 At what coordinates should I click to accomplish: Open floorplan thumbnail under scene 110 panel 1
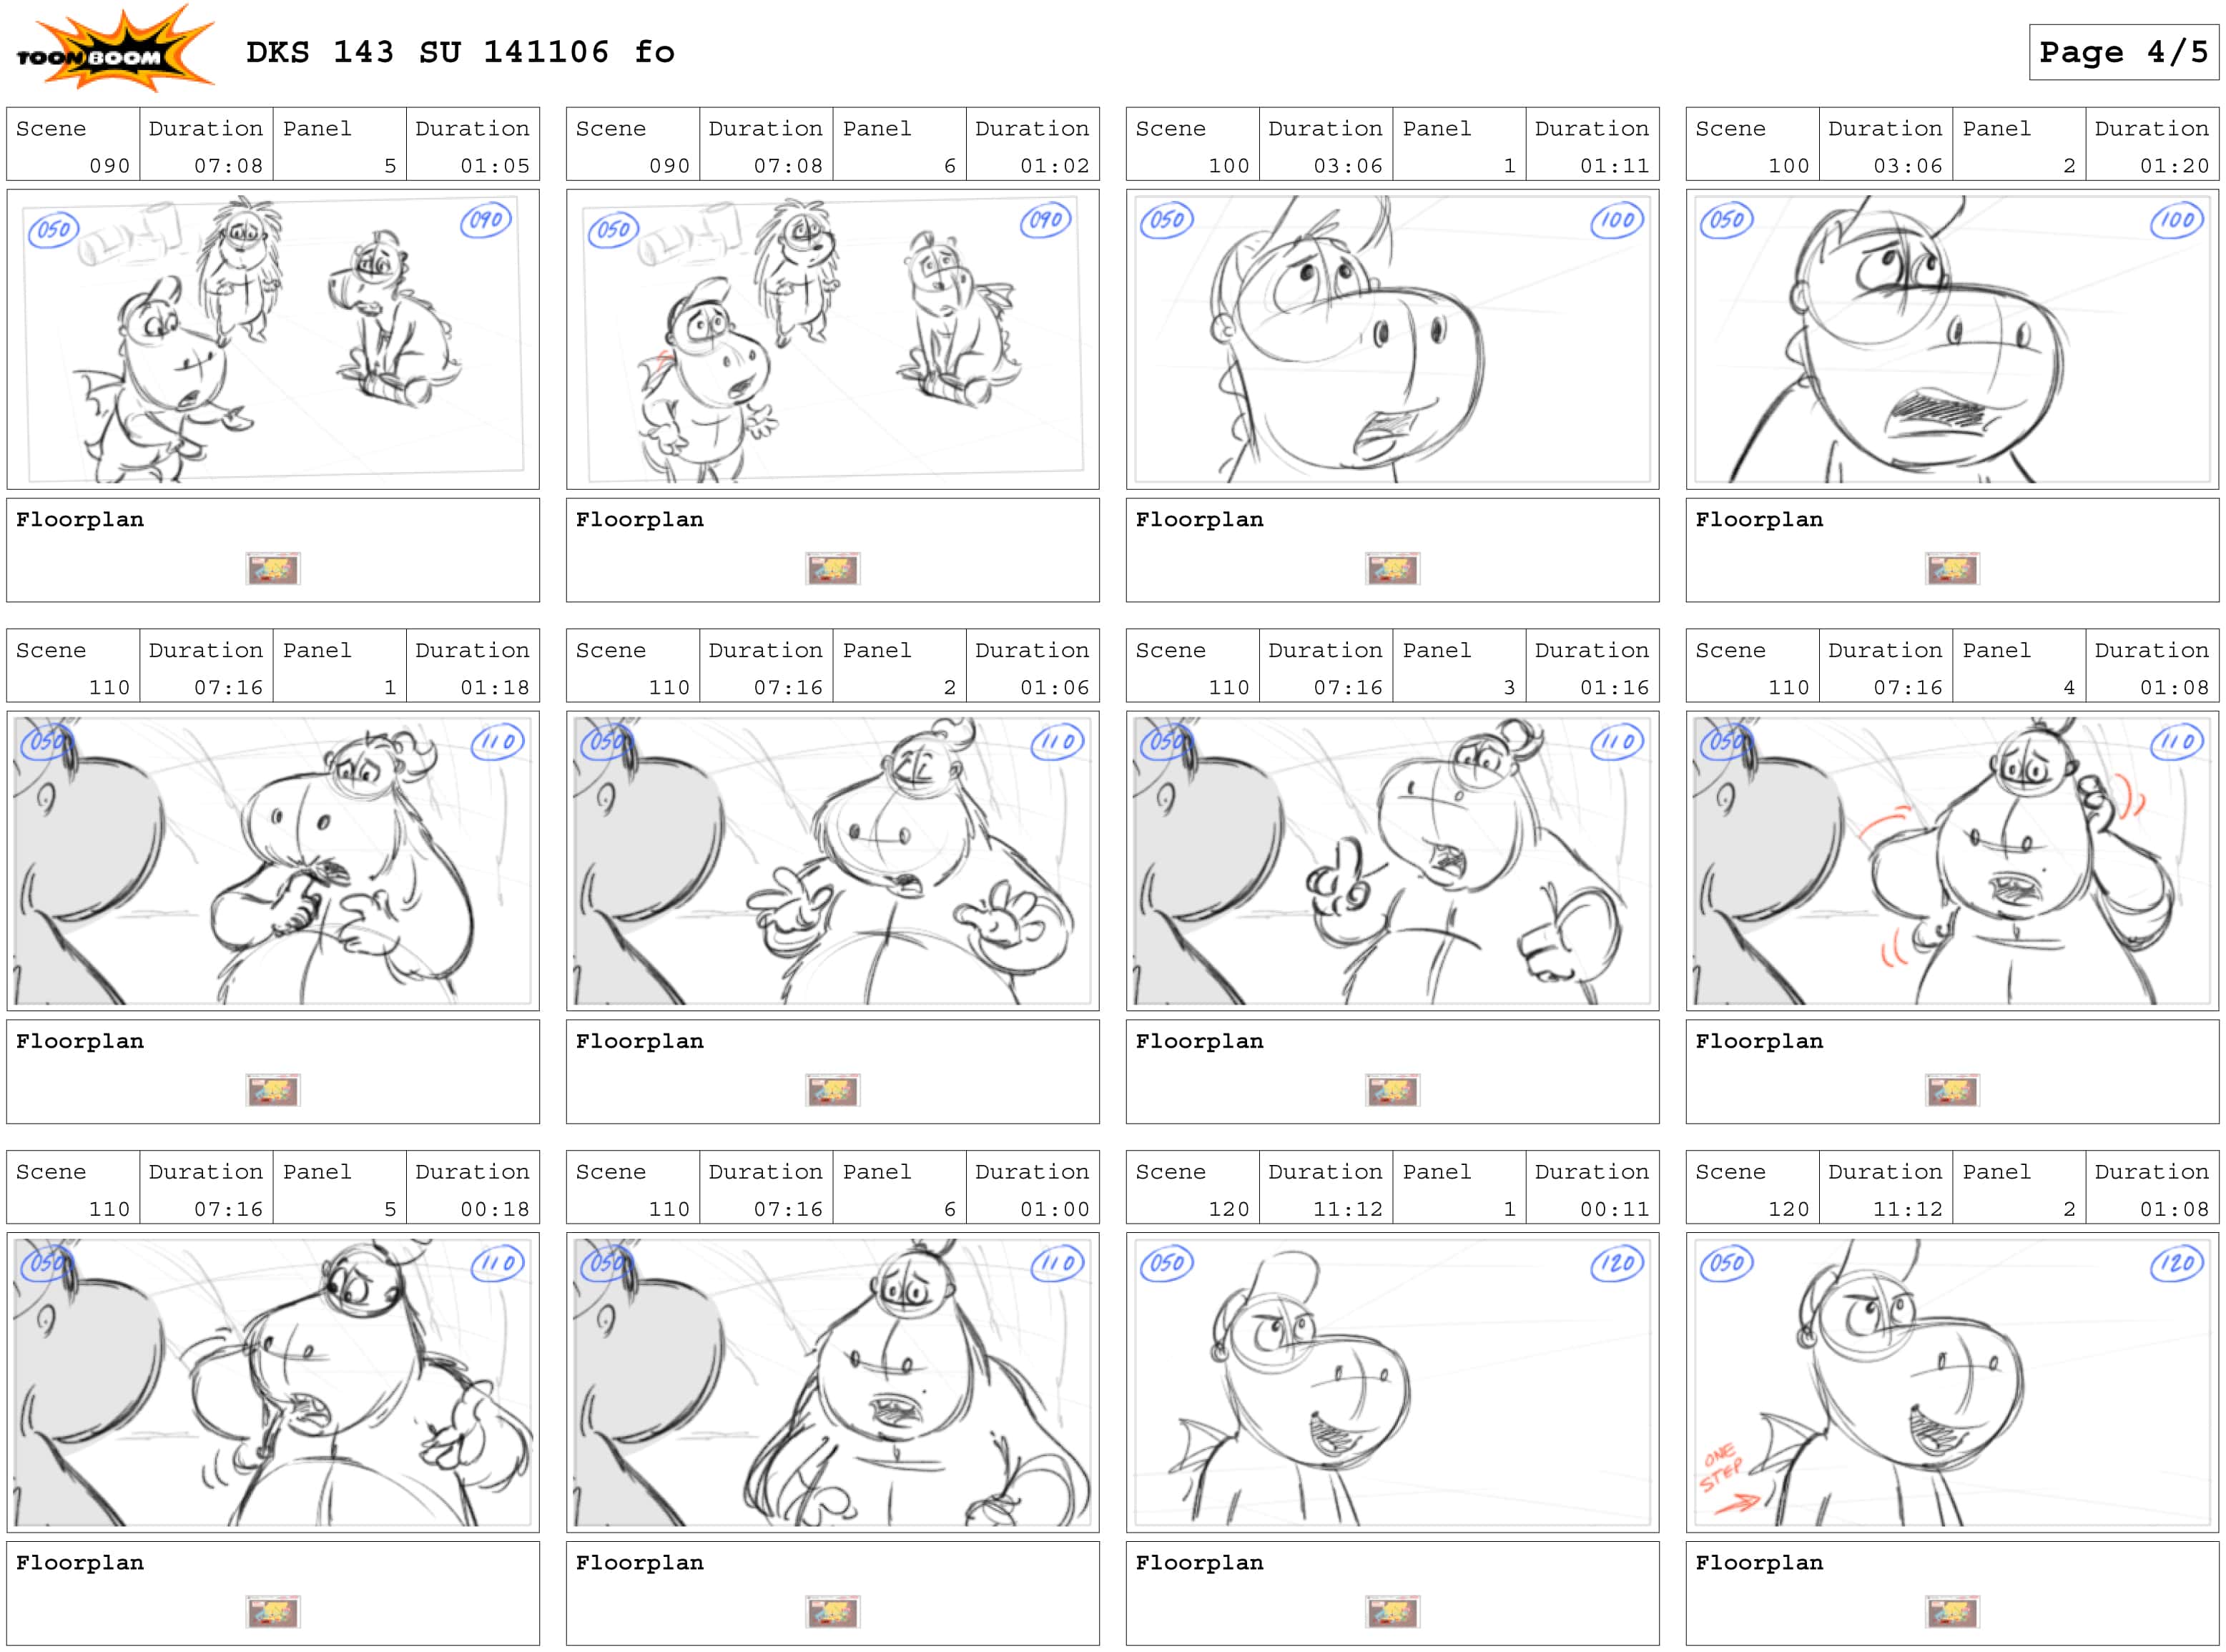pos(273,1090)
